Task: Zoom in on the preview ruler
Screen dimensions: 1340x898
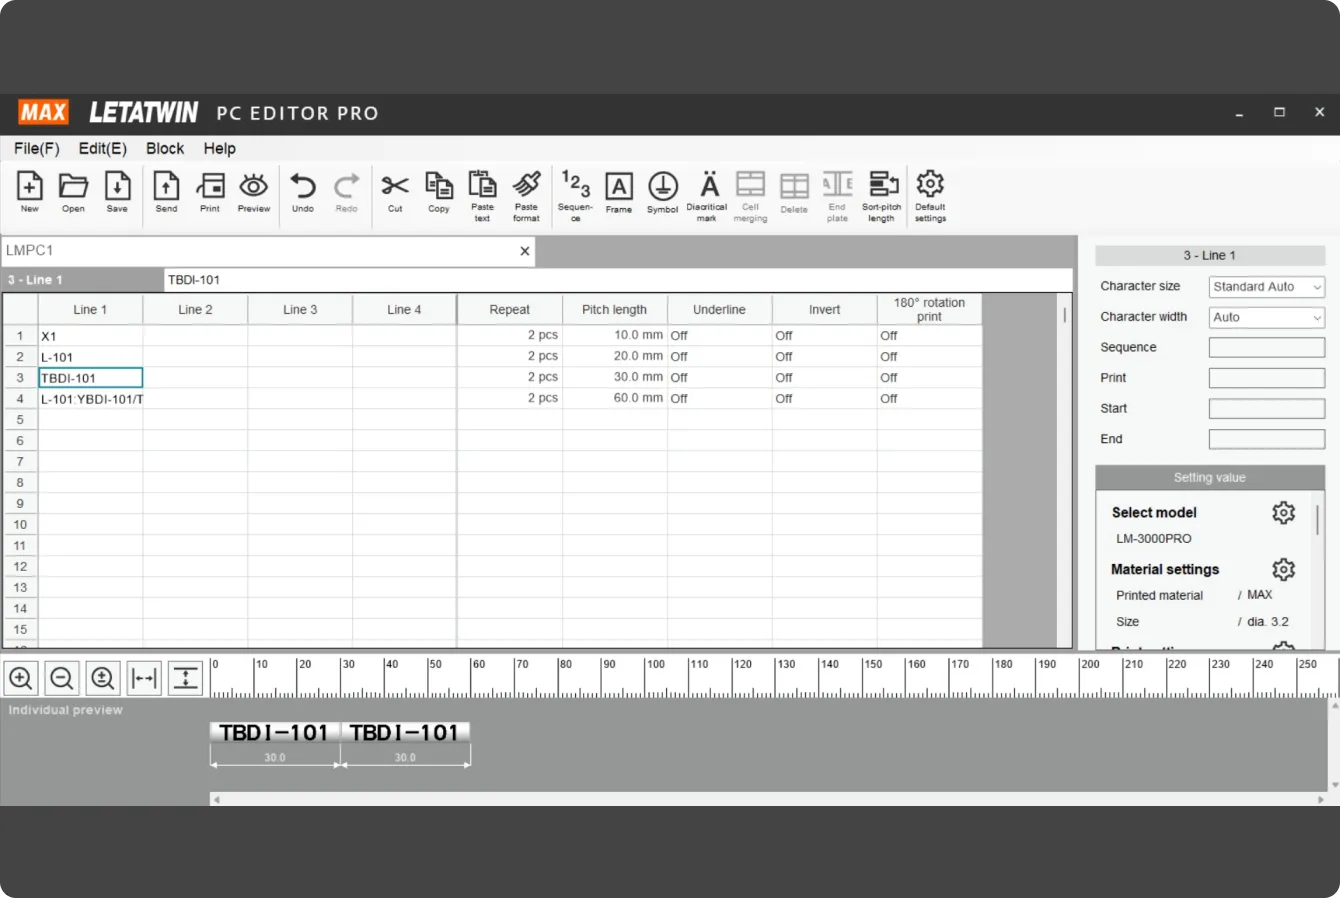Action: (x=20, y=678)
